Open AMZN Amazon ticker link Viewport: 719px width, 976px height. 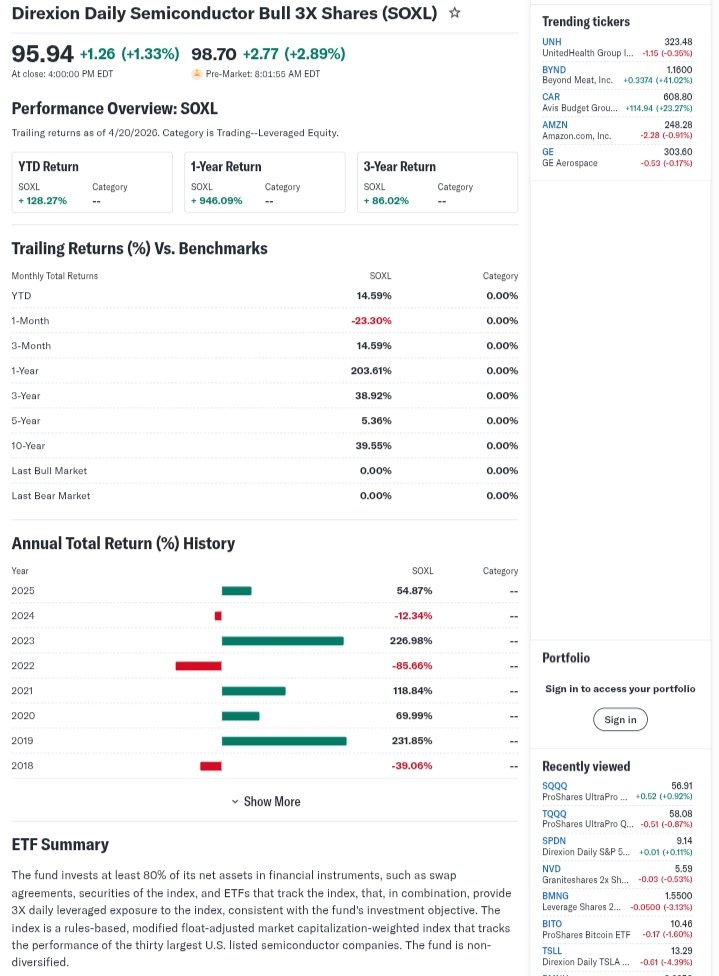coord(555,125)
